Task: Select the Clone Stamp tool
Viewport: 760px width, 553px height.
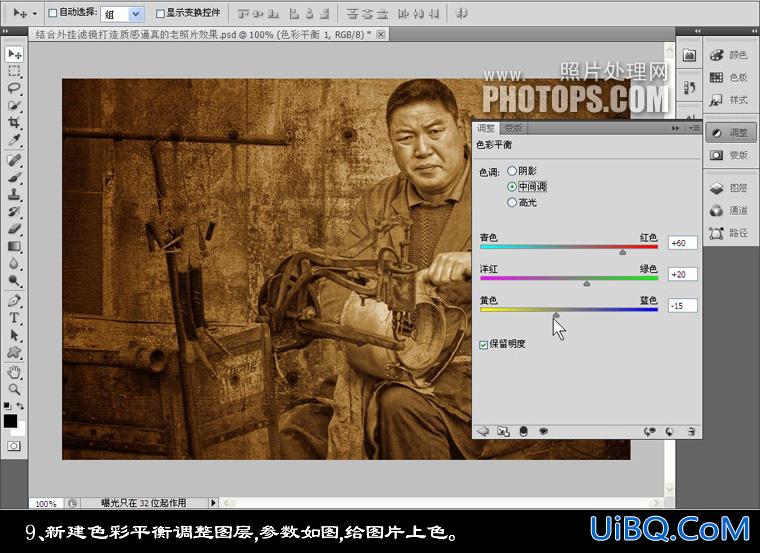Action: [x=14, y=195]
